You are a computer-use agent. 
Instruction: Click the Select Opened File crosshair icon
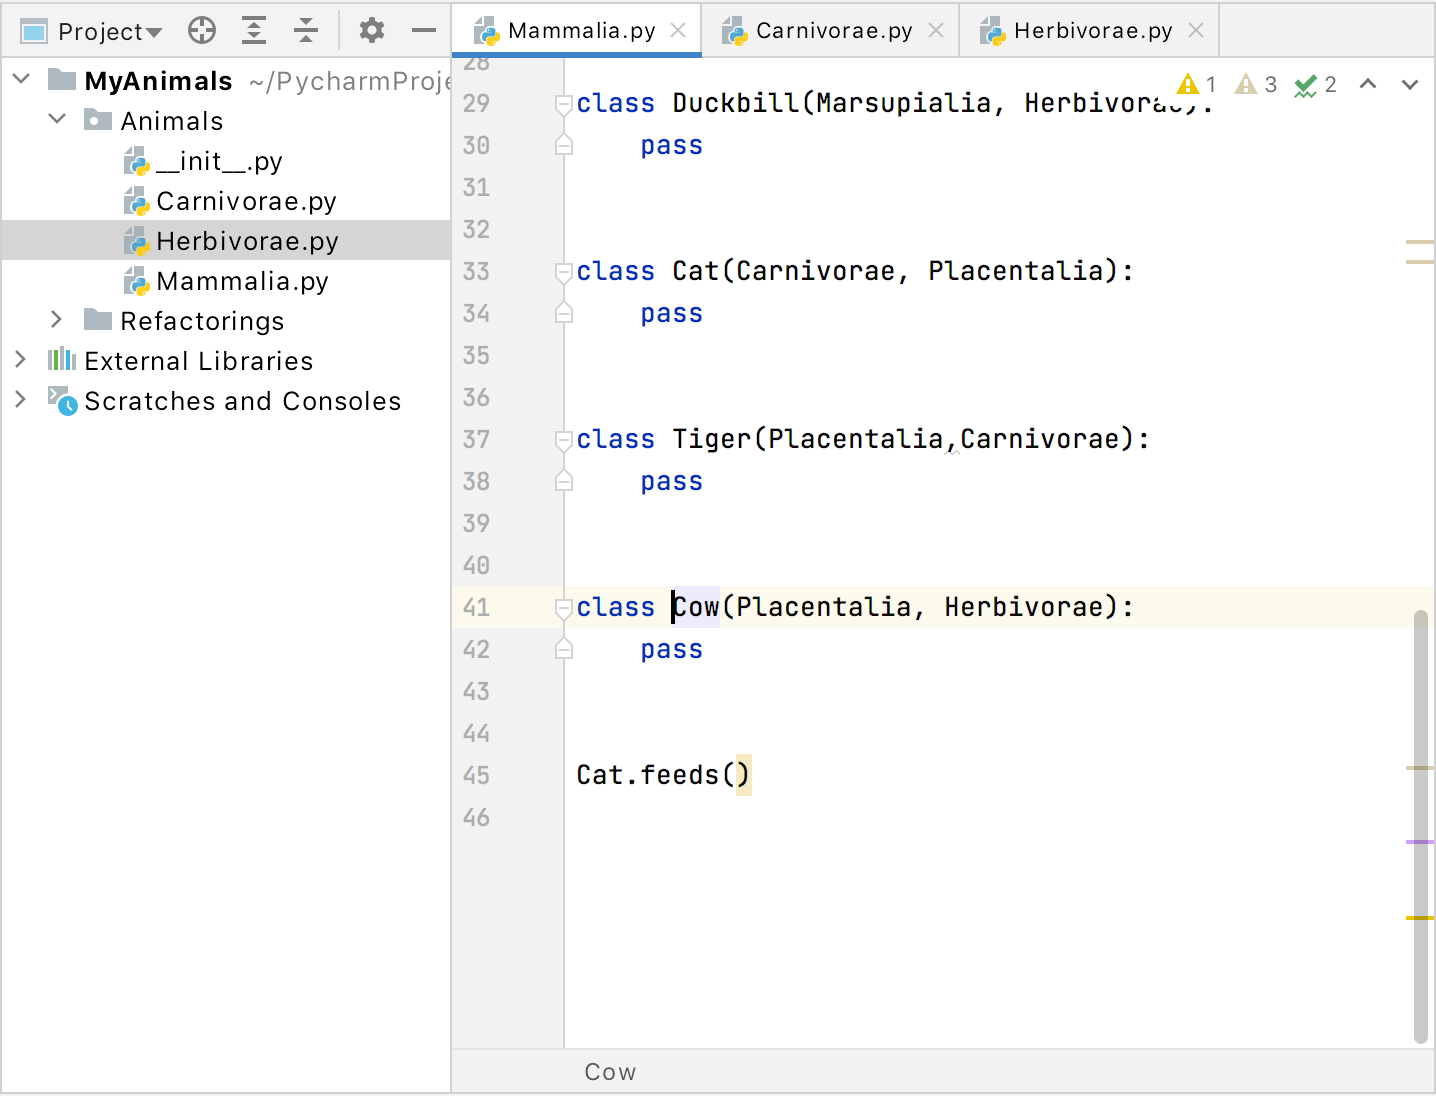(x=202, y=31)
